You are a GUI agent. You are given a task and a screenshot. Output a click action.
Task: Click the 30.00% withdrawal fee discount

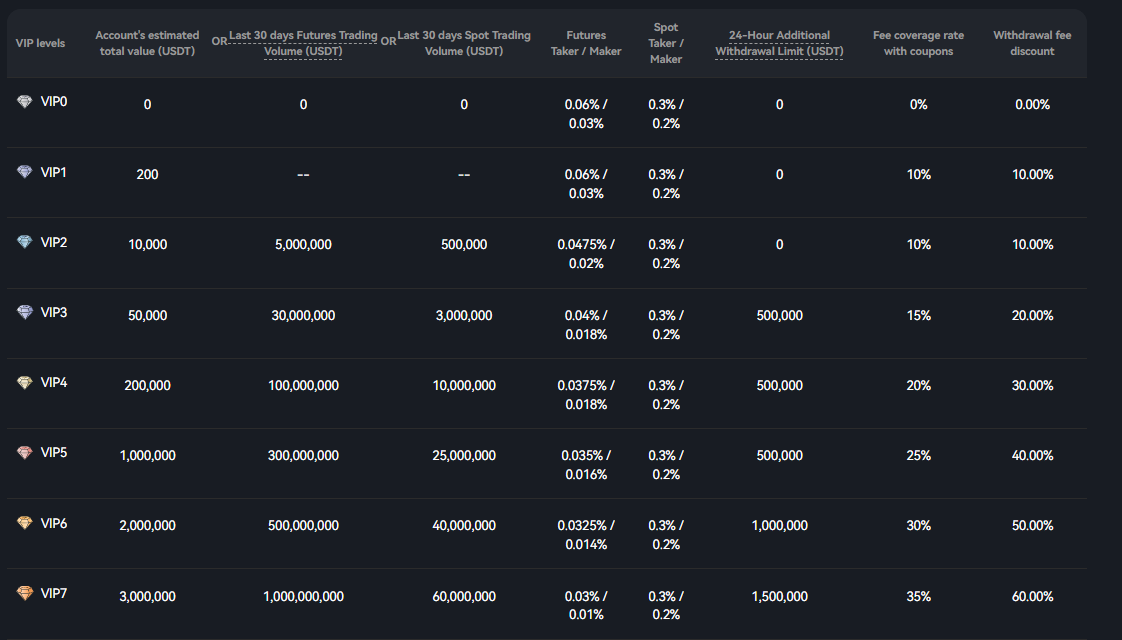click(x=1032, y=386)
